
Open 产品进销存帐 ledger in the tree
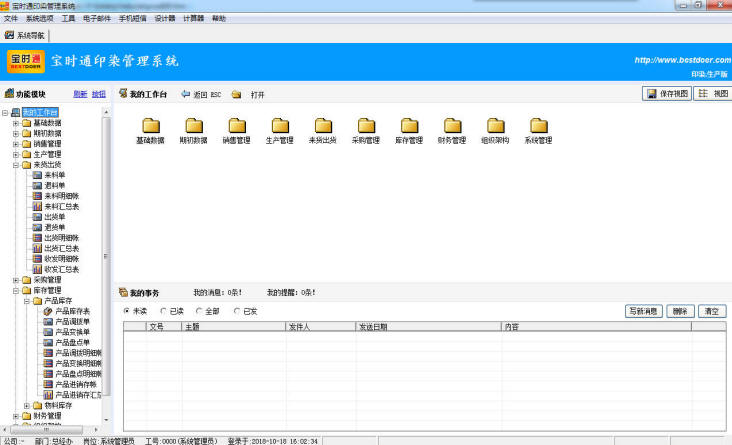(76, 384)
